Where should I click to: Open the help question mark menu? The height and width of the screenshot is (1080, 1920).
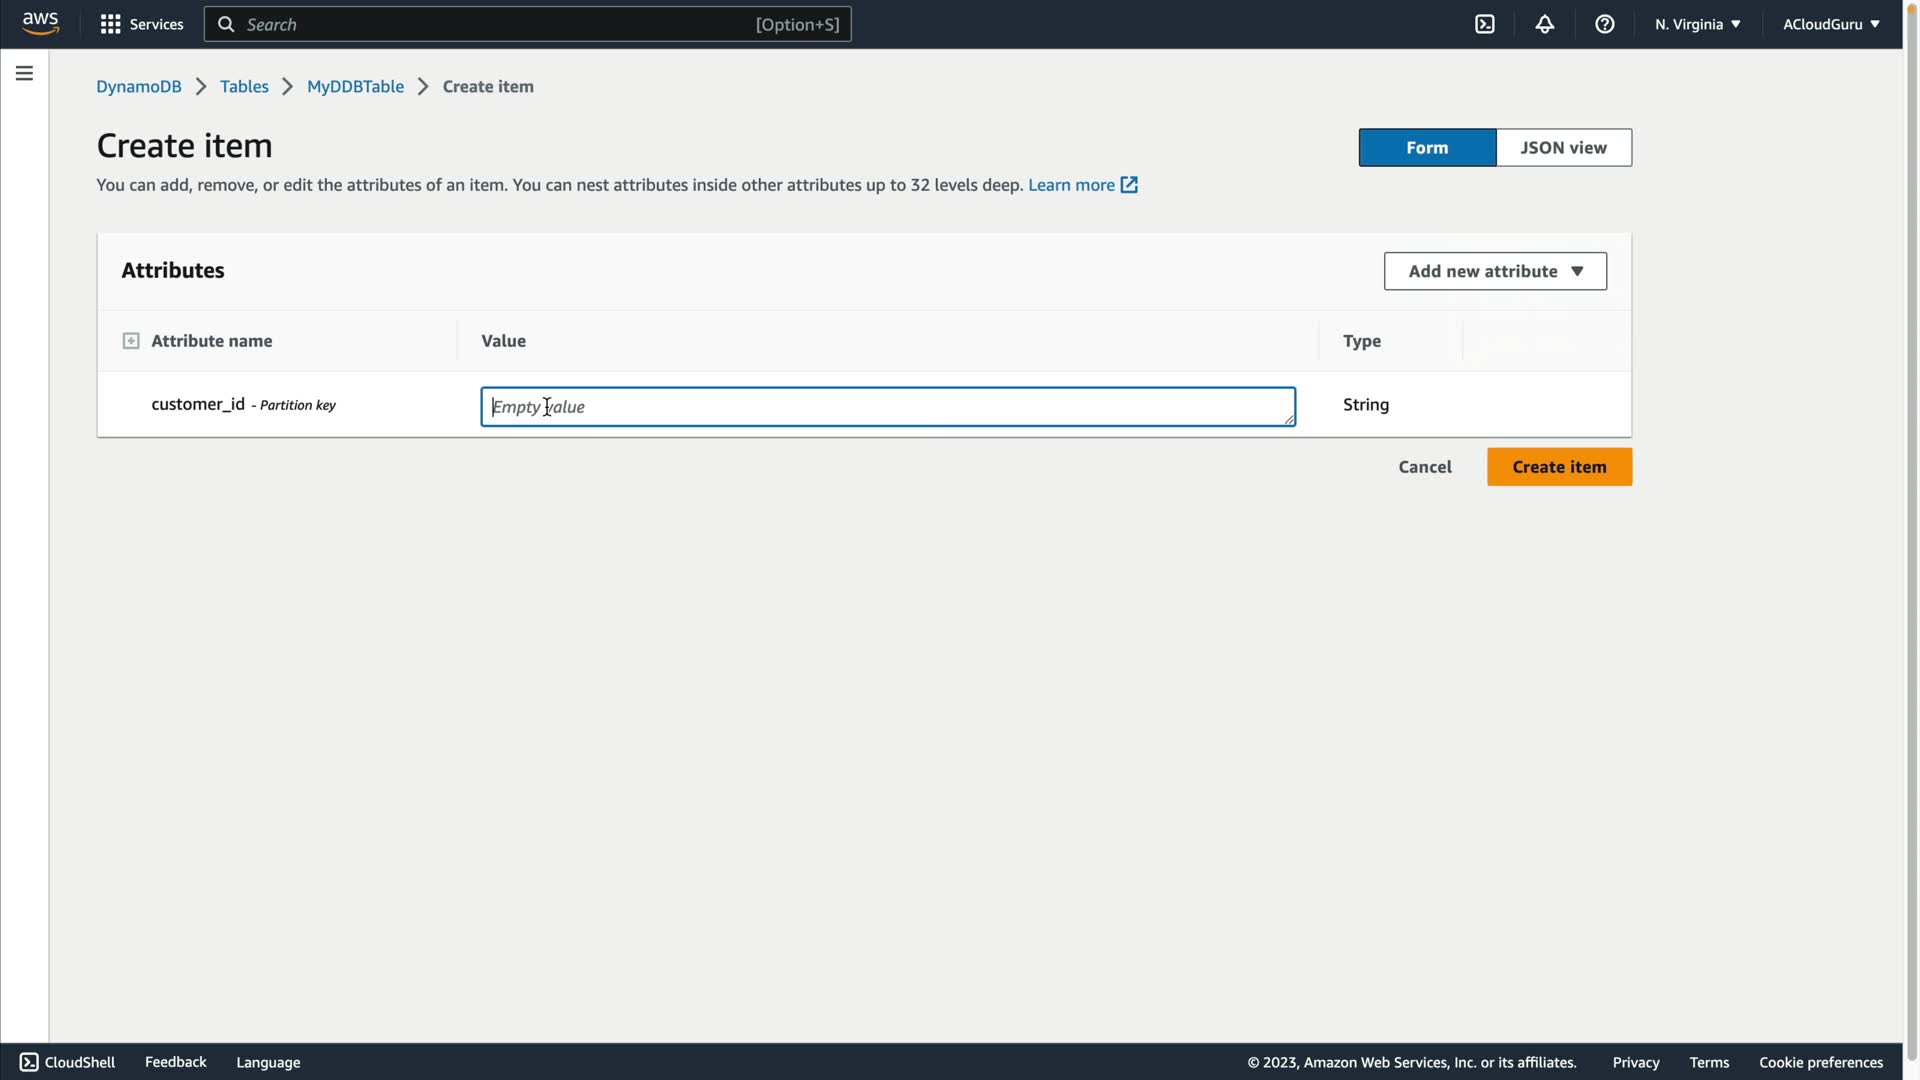pyautogui.click(x=1605, y=24)
